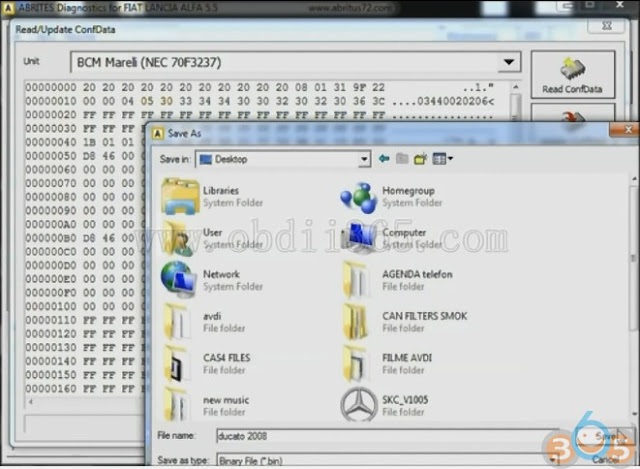Viewport: 640px width, 469px height.
Task: Click hex row address 00000040
Action: [x=51, y=142]
